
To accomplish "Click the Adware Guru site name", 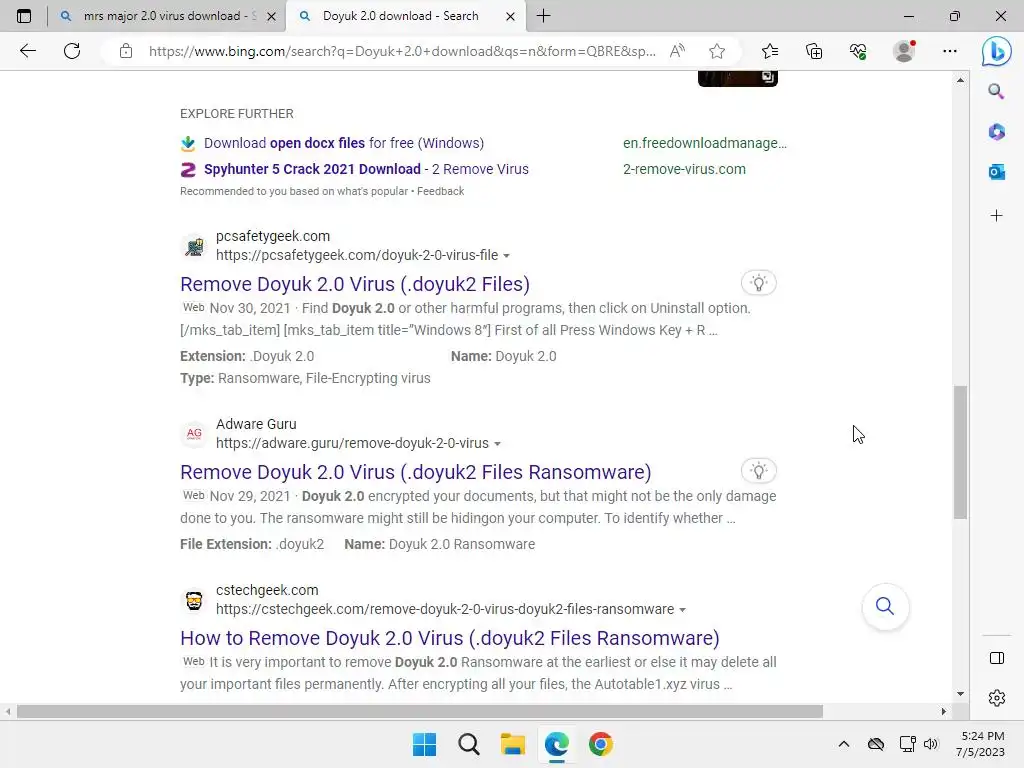I will 256,424.
